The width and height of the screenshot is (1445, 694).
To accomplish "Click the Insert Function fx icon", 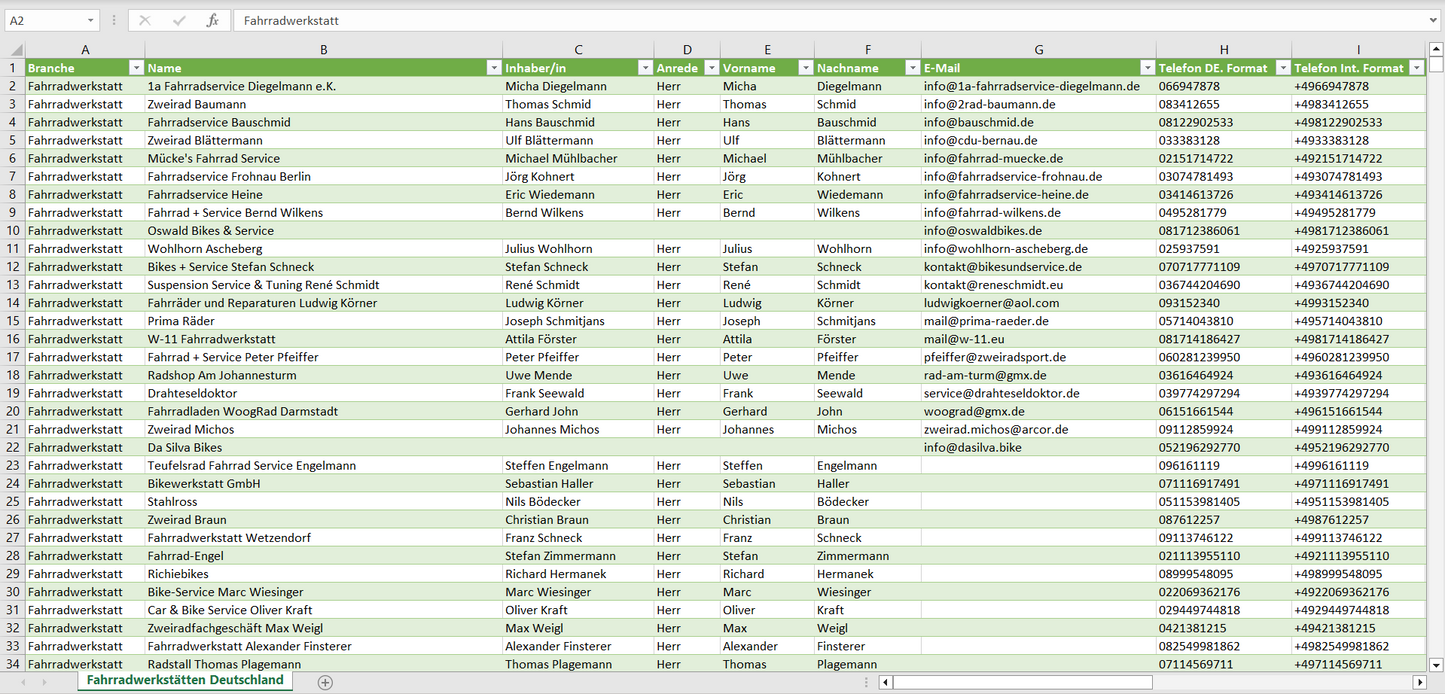I will [212, 20].
